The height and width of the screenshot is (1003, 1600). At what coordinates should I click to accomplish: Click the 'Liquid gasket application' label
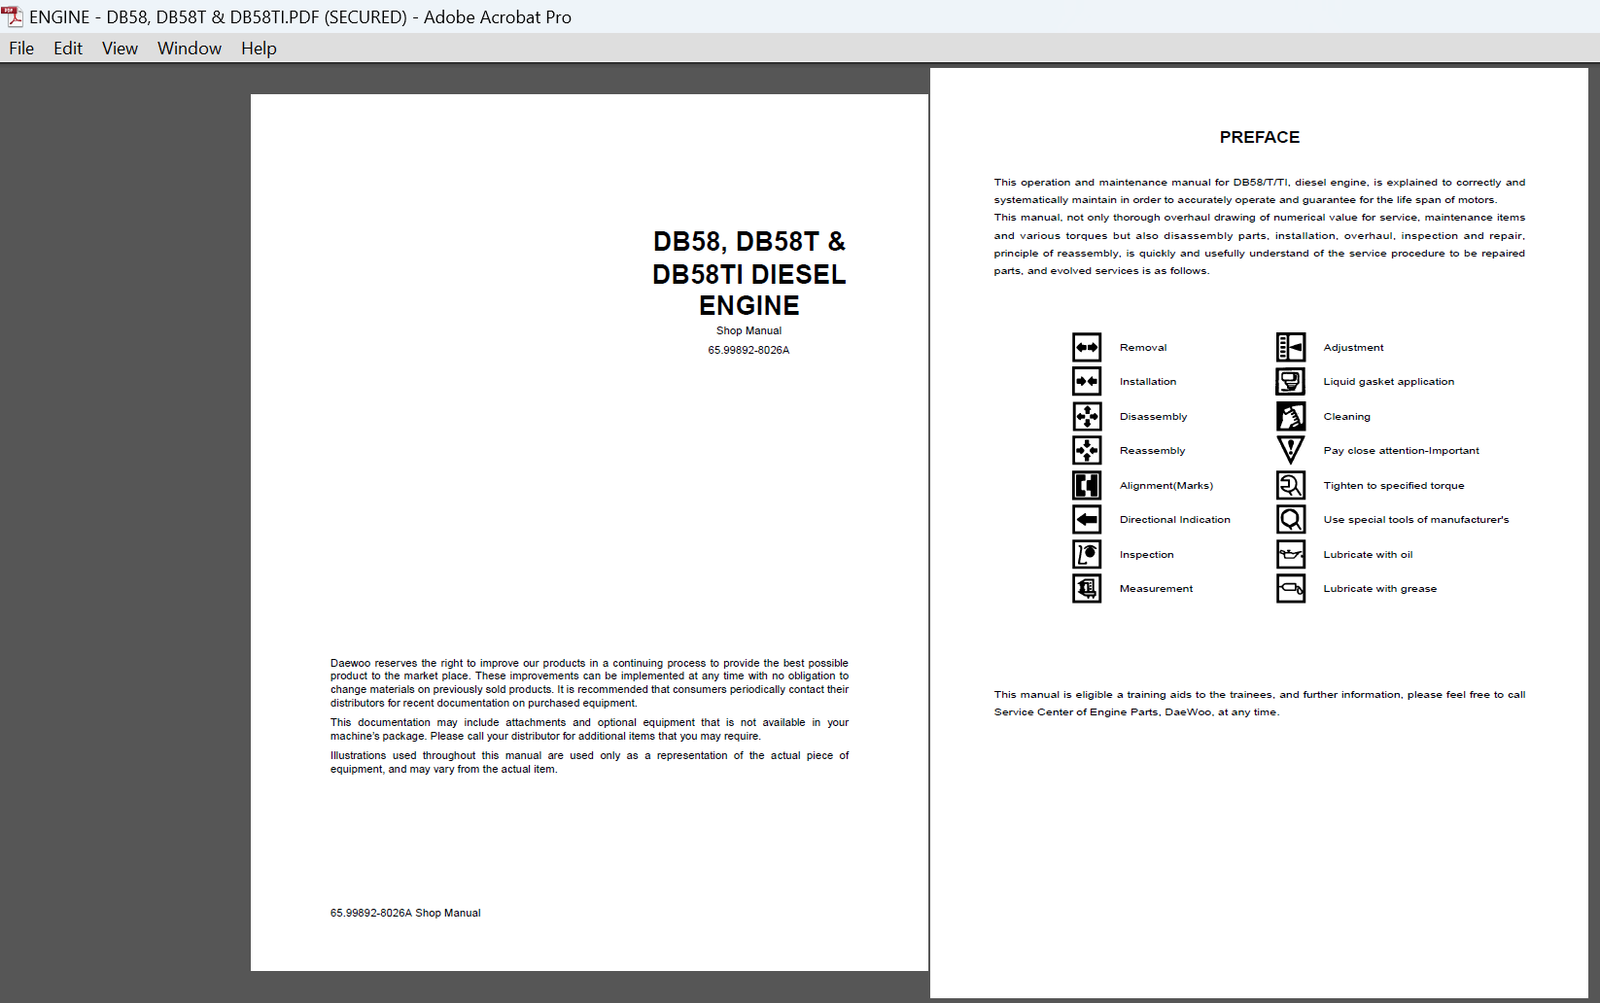tap(1388, 382)
